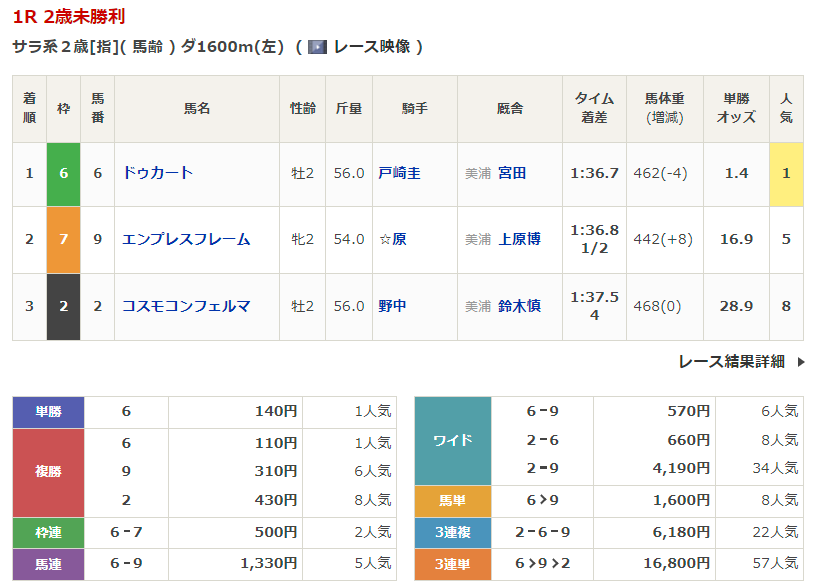Open jockey 原's profile
817x585 pixels.
pyautogui.click(x=399, y=239)
